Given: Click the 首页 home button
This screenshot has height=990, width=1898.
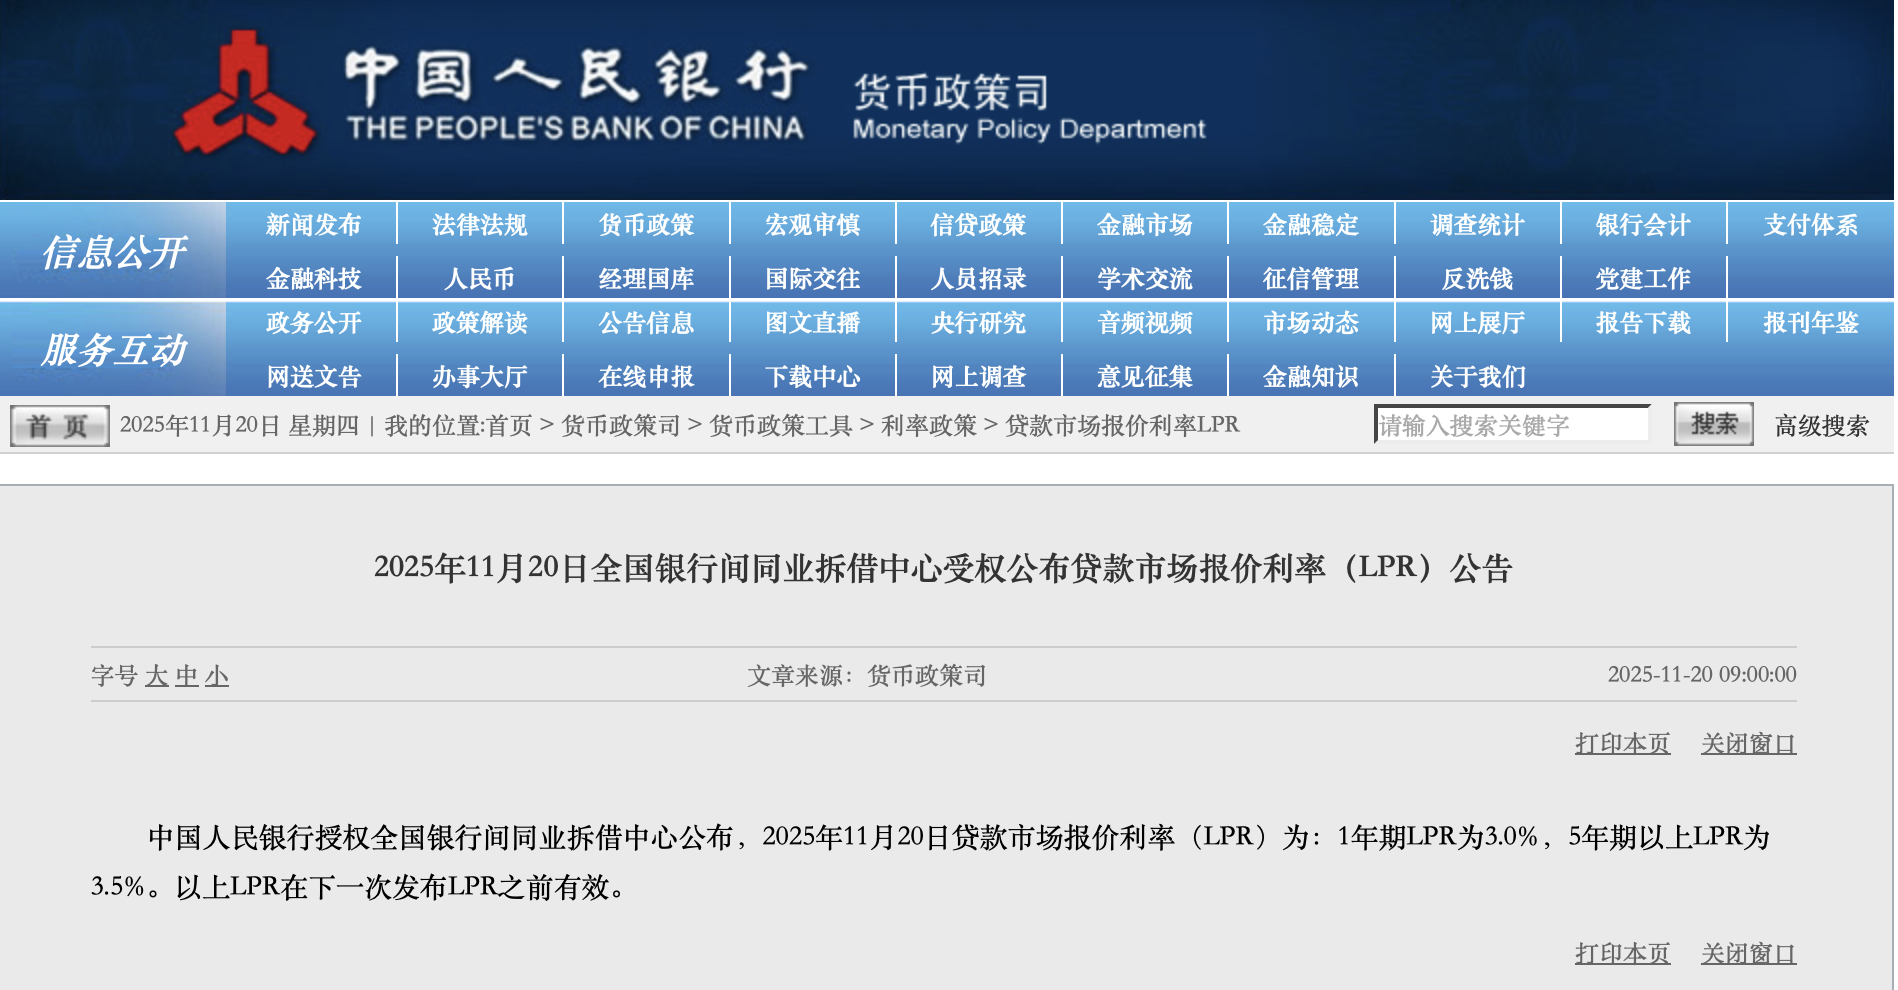Looking at the screenshot, I should tap(57, 424).
